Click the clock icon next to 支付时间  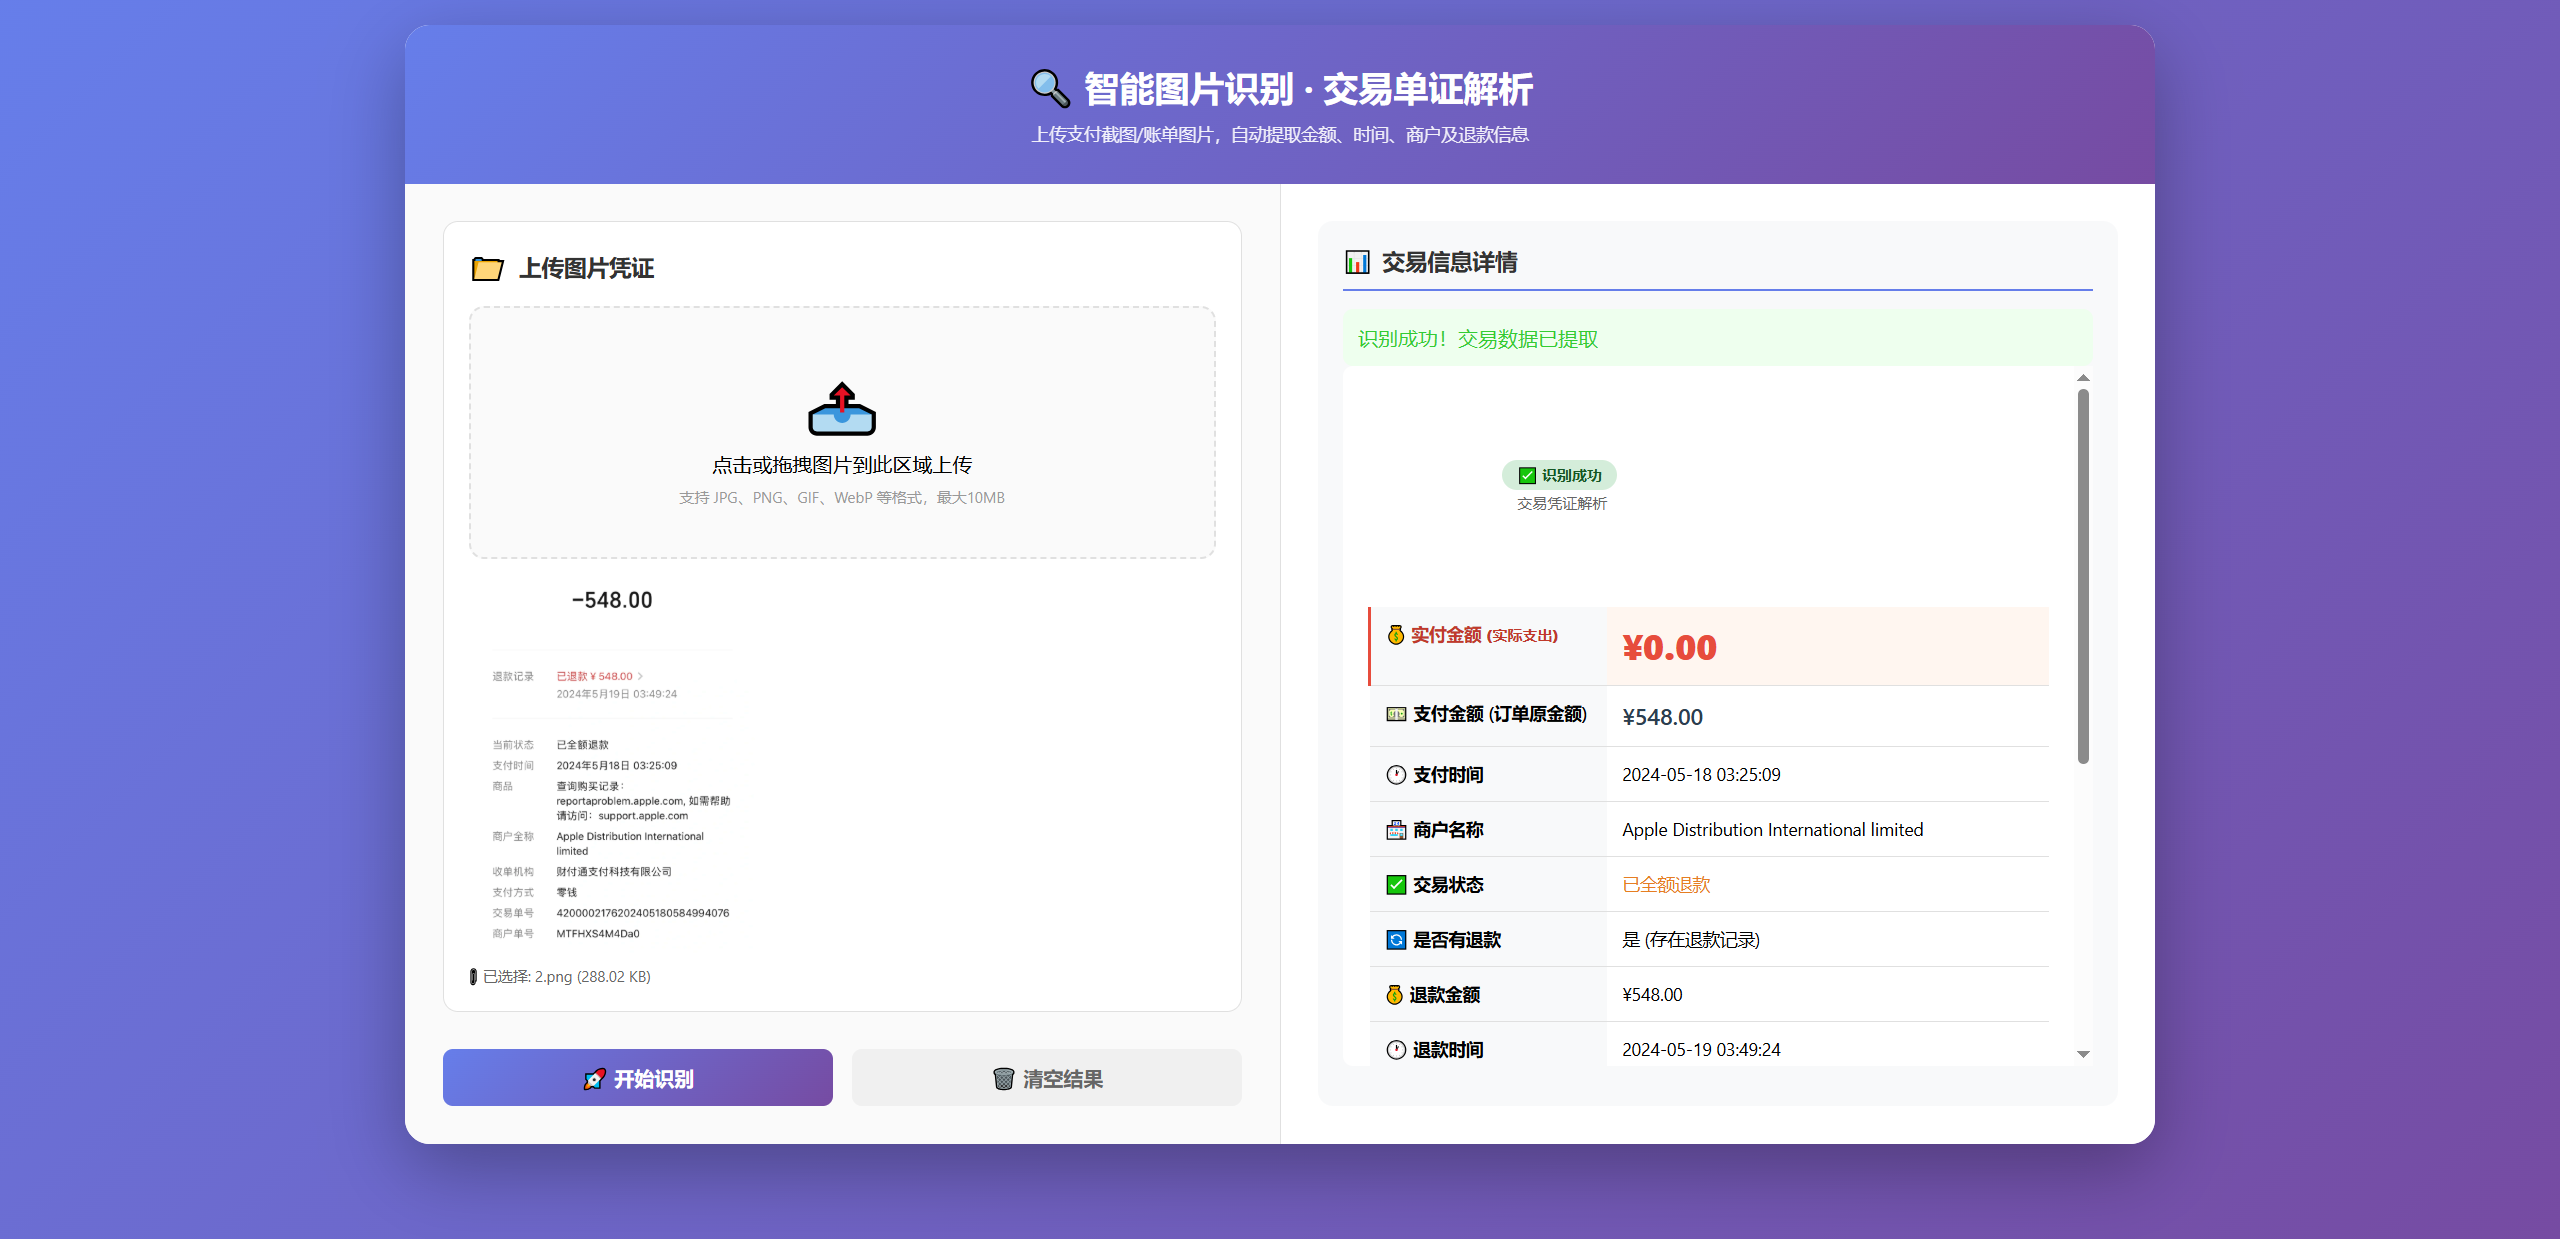[1396, 775]
